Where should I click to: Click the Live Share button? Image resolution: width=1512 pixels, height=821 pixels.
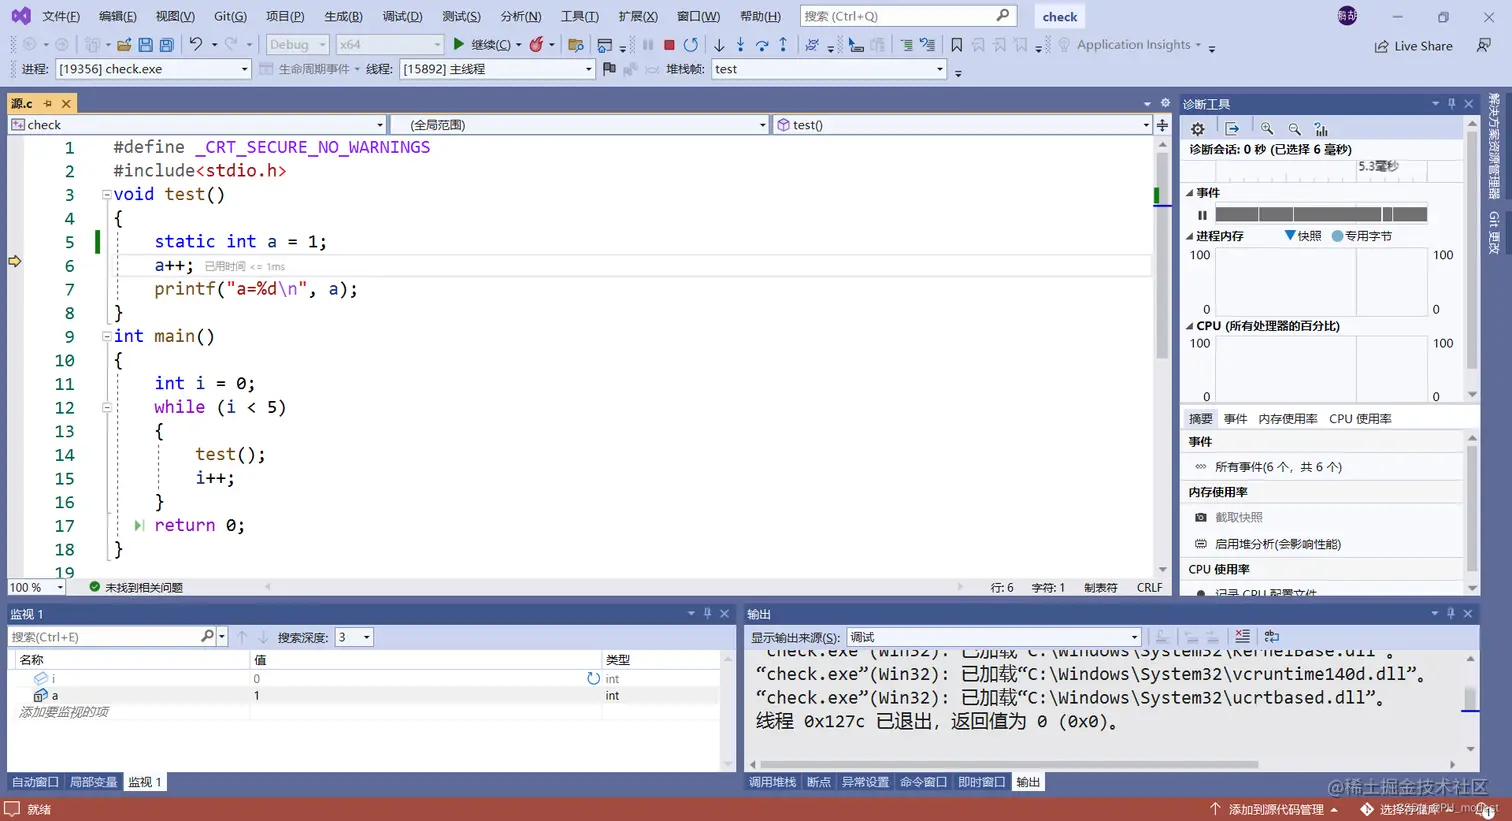pyautogui.click(x=1414, y=46)
